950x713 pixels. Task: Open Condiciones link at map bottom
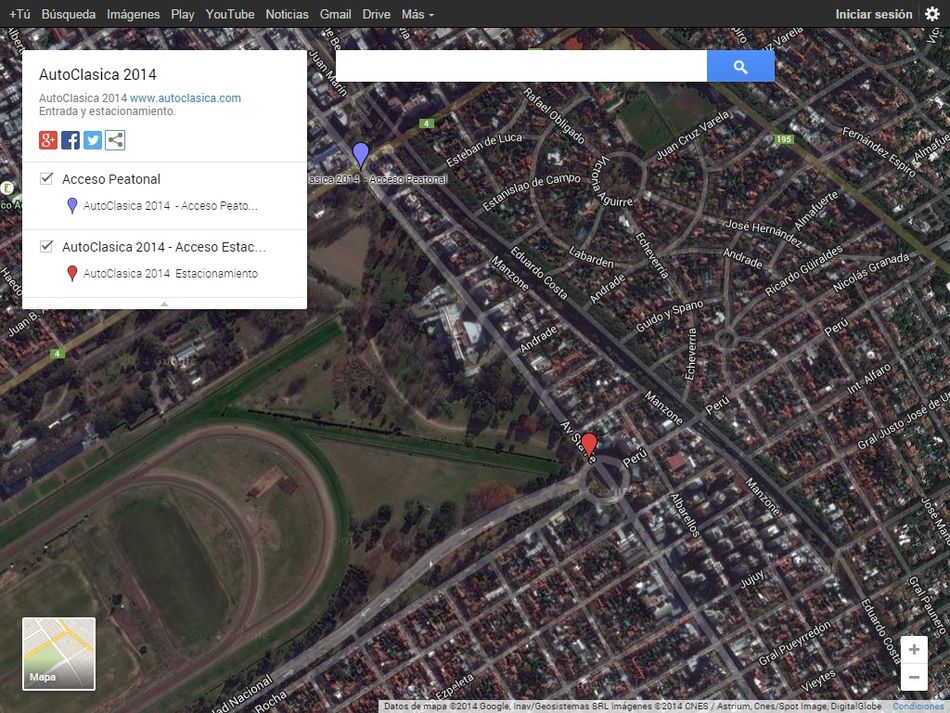tap(917, 706)
